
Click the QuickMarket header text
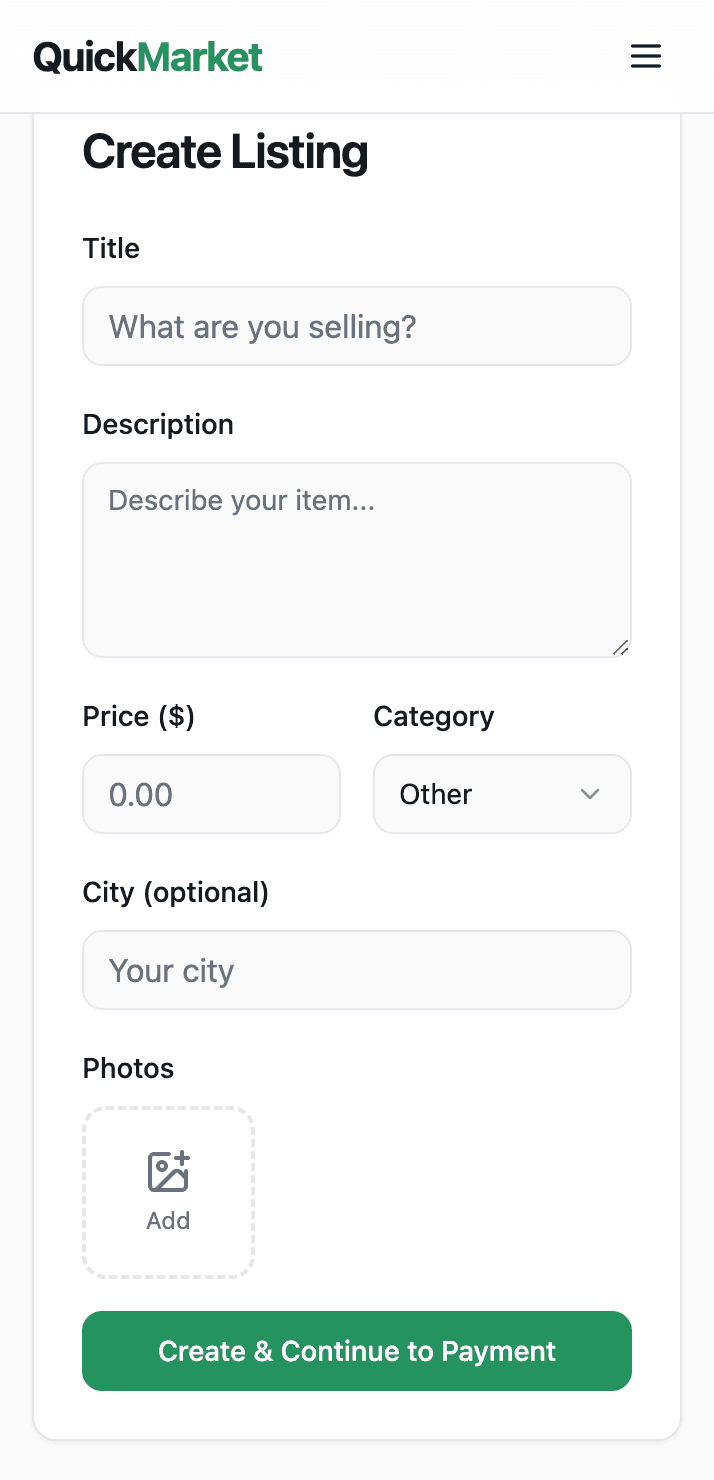(x=148, y=56)
